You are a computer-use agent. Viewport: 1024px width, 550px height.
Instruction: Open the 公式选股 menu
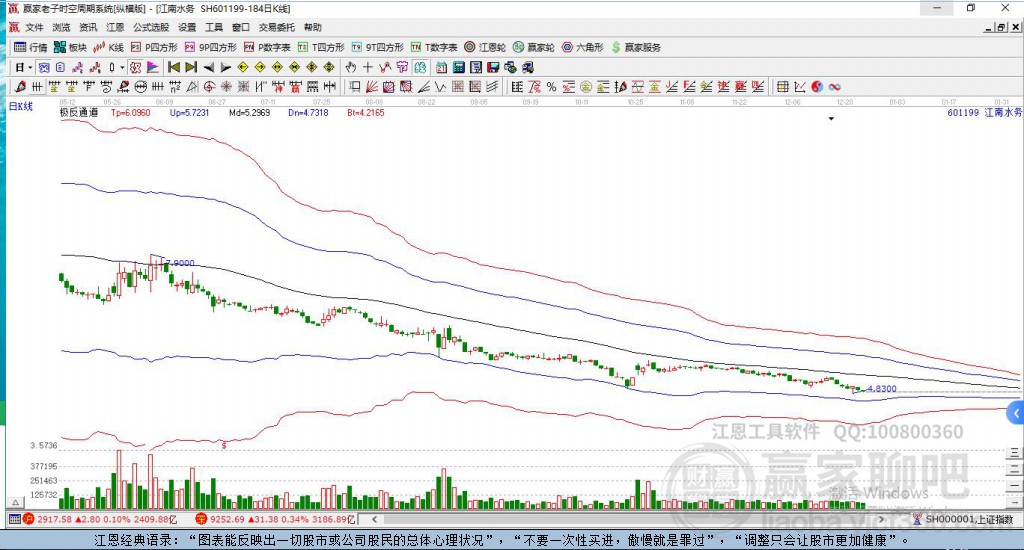click(149, 28)
